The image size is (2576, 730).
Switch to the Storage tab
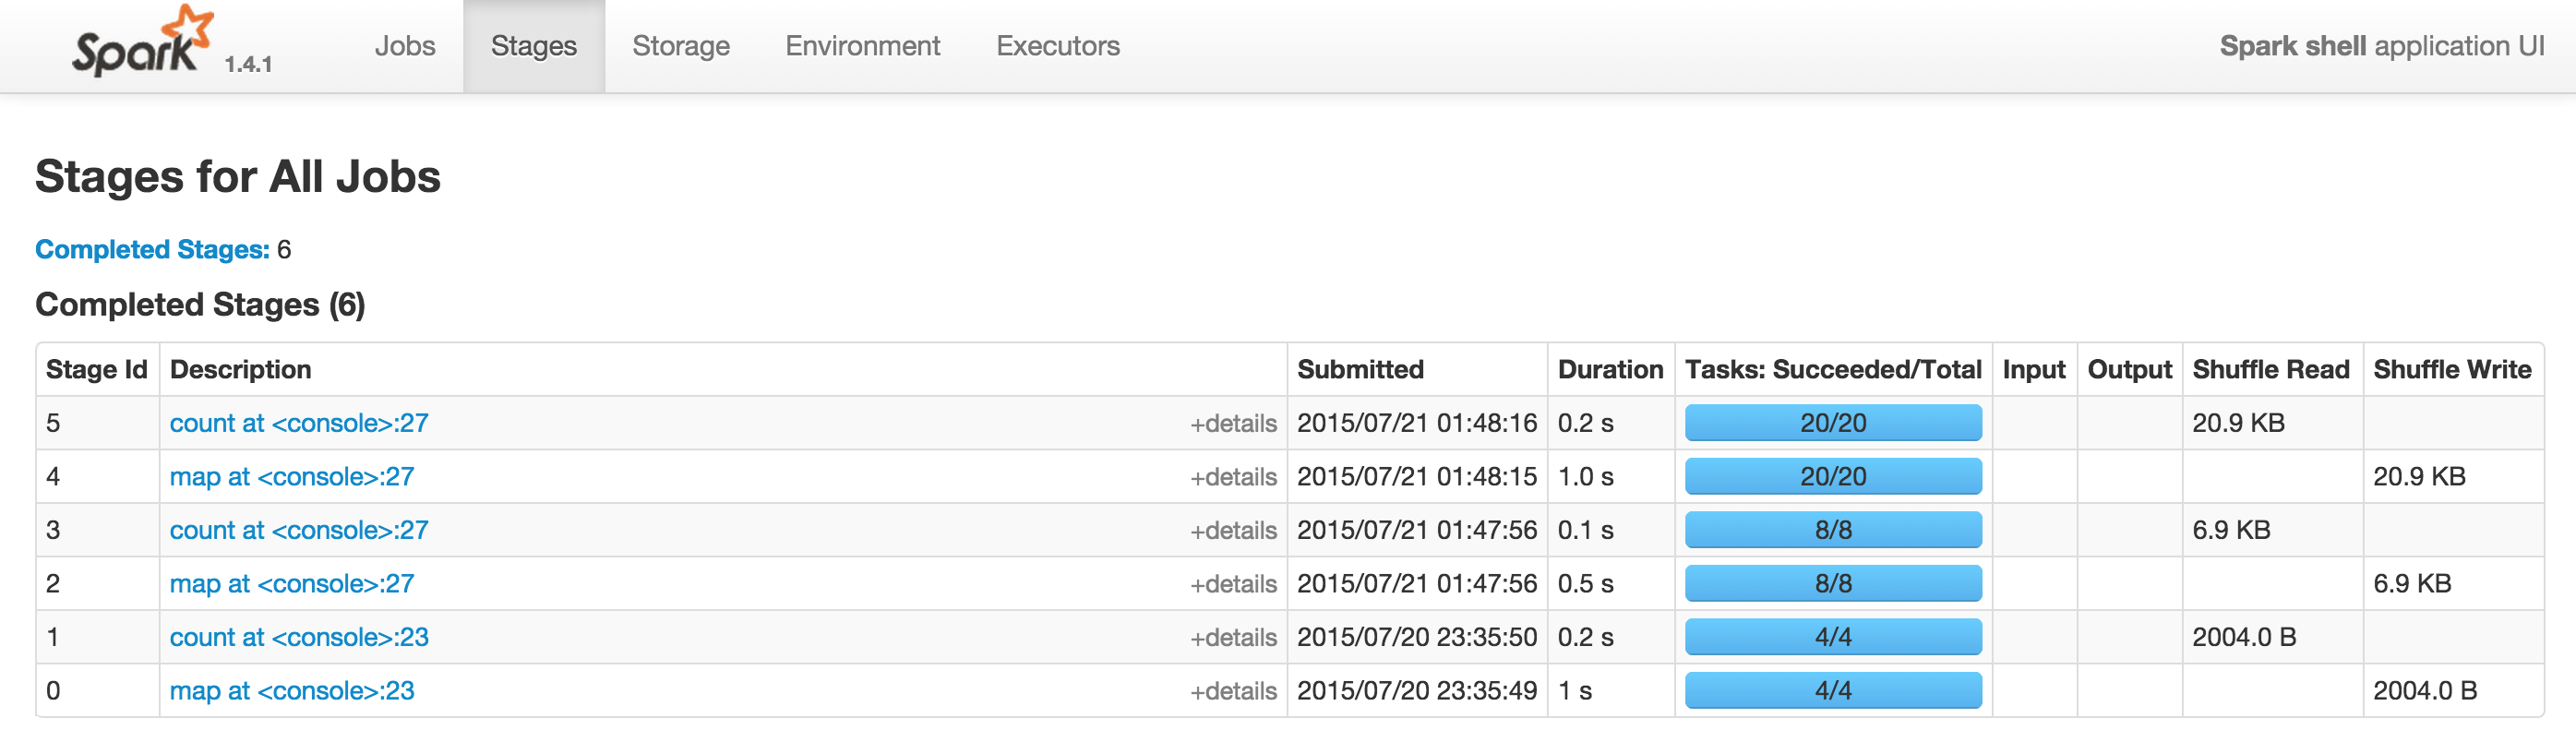pyautogui.click(x=681, y=46)
